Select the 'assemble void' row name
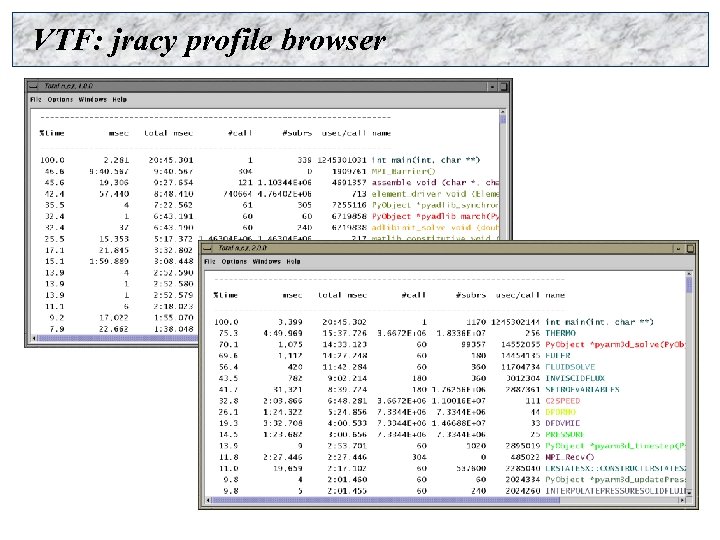The height and width of the screenshot is (540, 720). (x=435, y=182)
